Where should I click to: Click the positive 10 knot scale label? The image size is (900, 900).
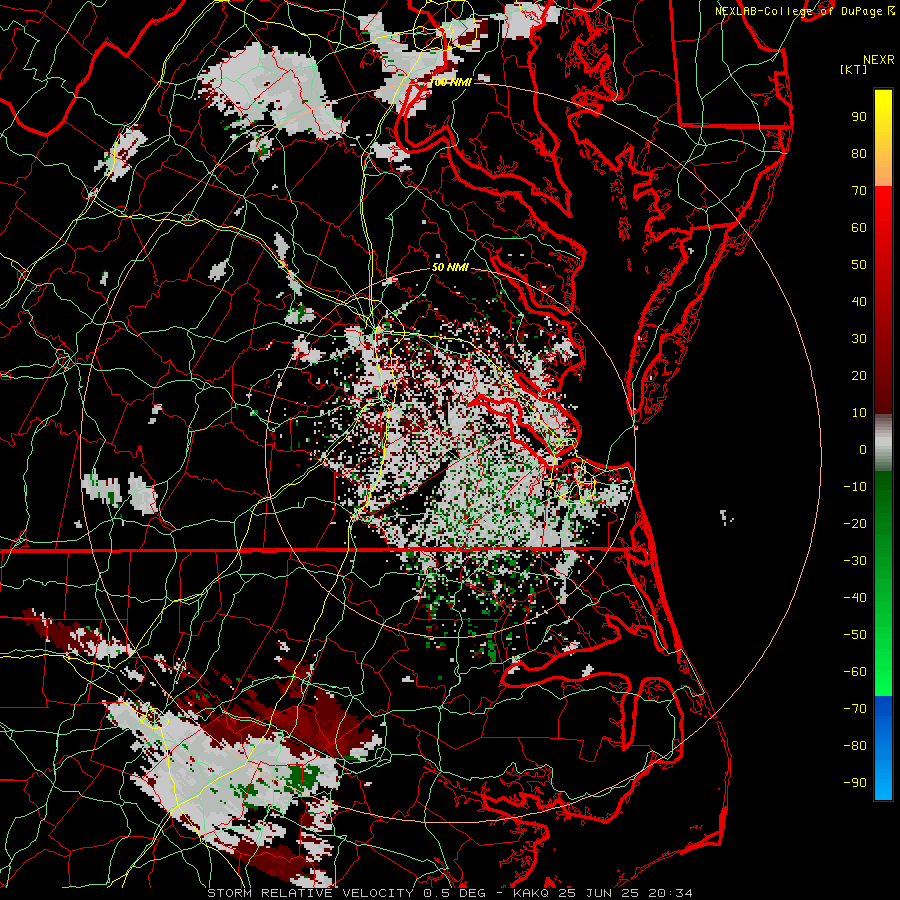(x=859, y=413)
